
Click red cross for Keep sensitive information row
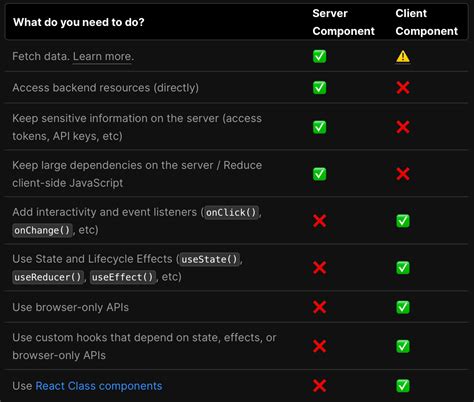tap(403, 127)
